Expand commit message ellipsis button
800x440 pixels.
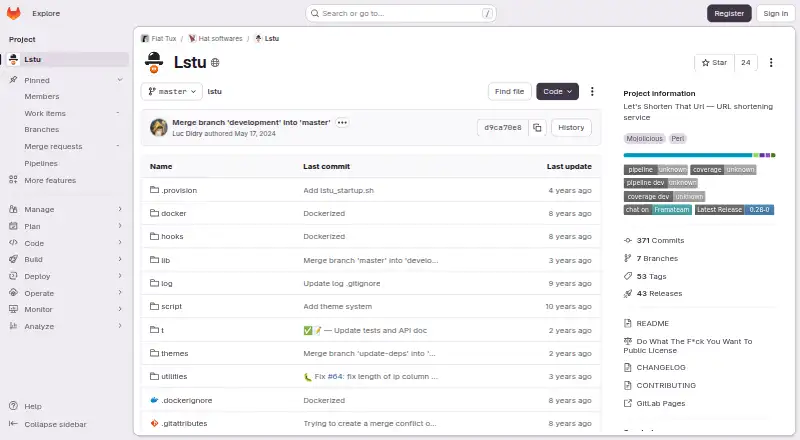[x=342, y=123]
